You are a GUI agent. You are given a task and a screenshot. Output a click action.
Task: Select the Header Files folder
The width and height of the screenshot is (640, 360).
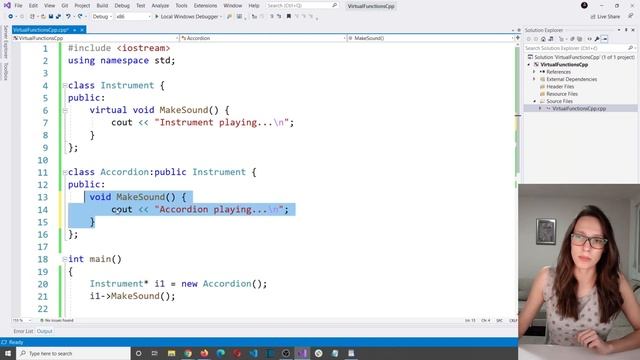[x=560, y=87]
